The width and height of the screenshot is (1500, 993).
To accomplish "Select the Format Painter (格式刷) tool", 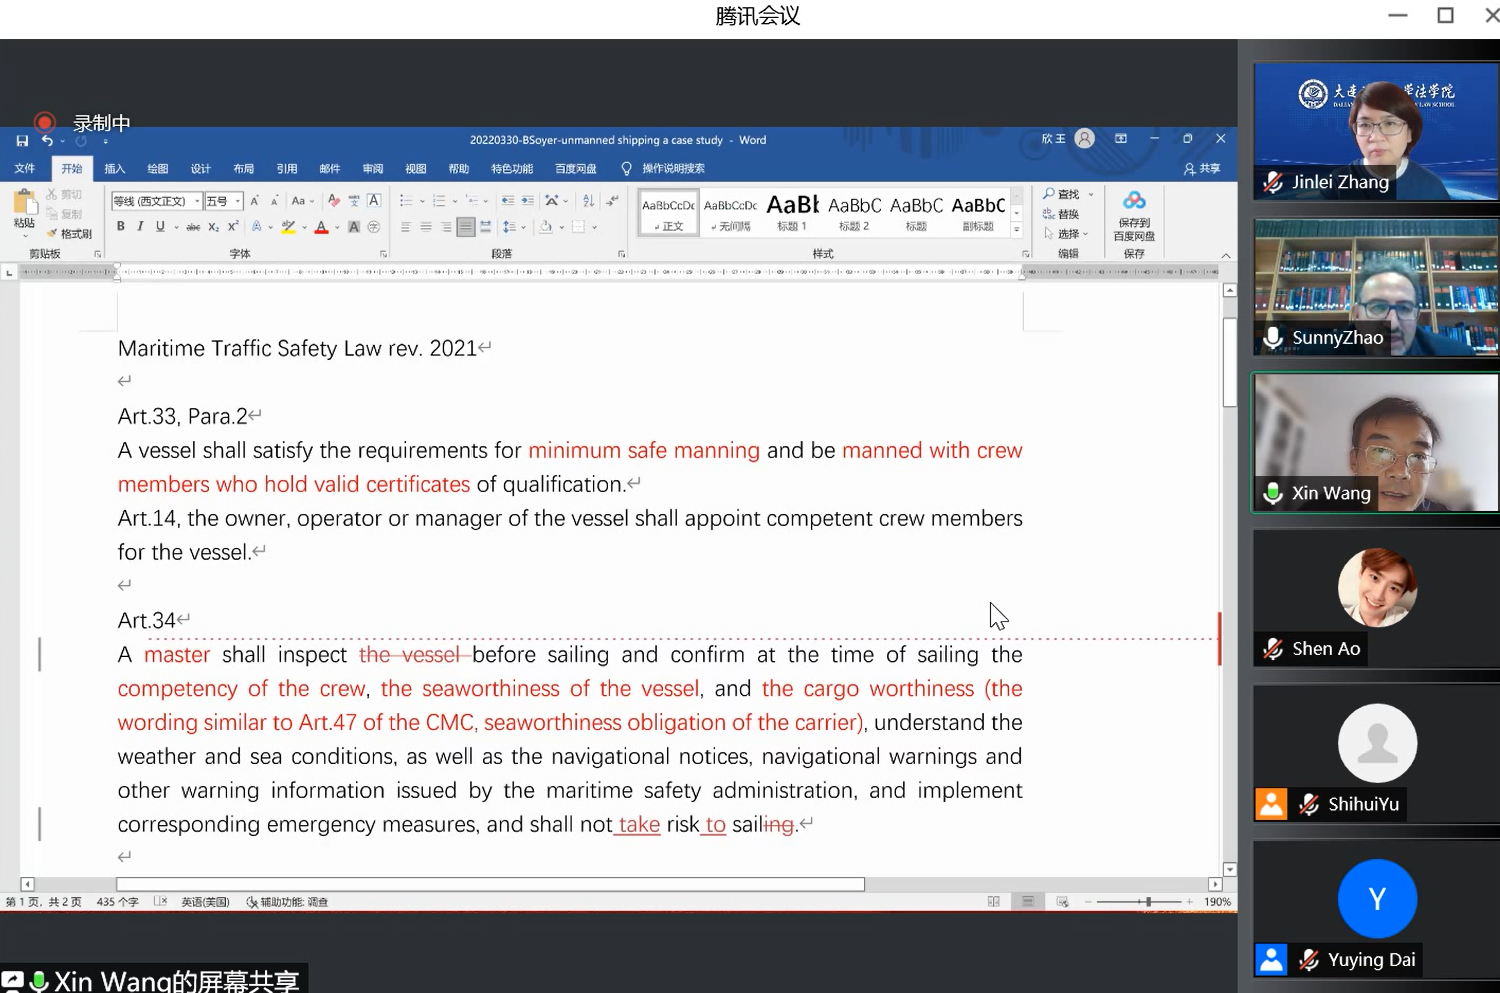I will coord(70,234).
